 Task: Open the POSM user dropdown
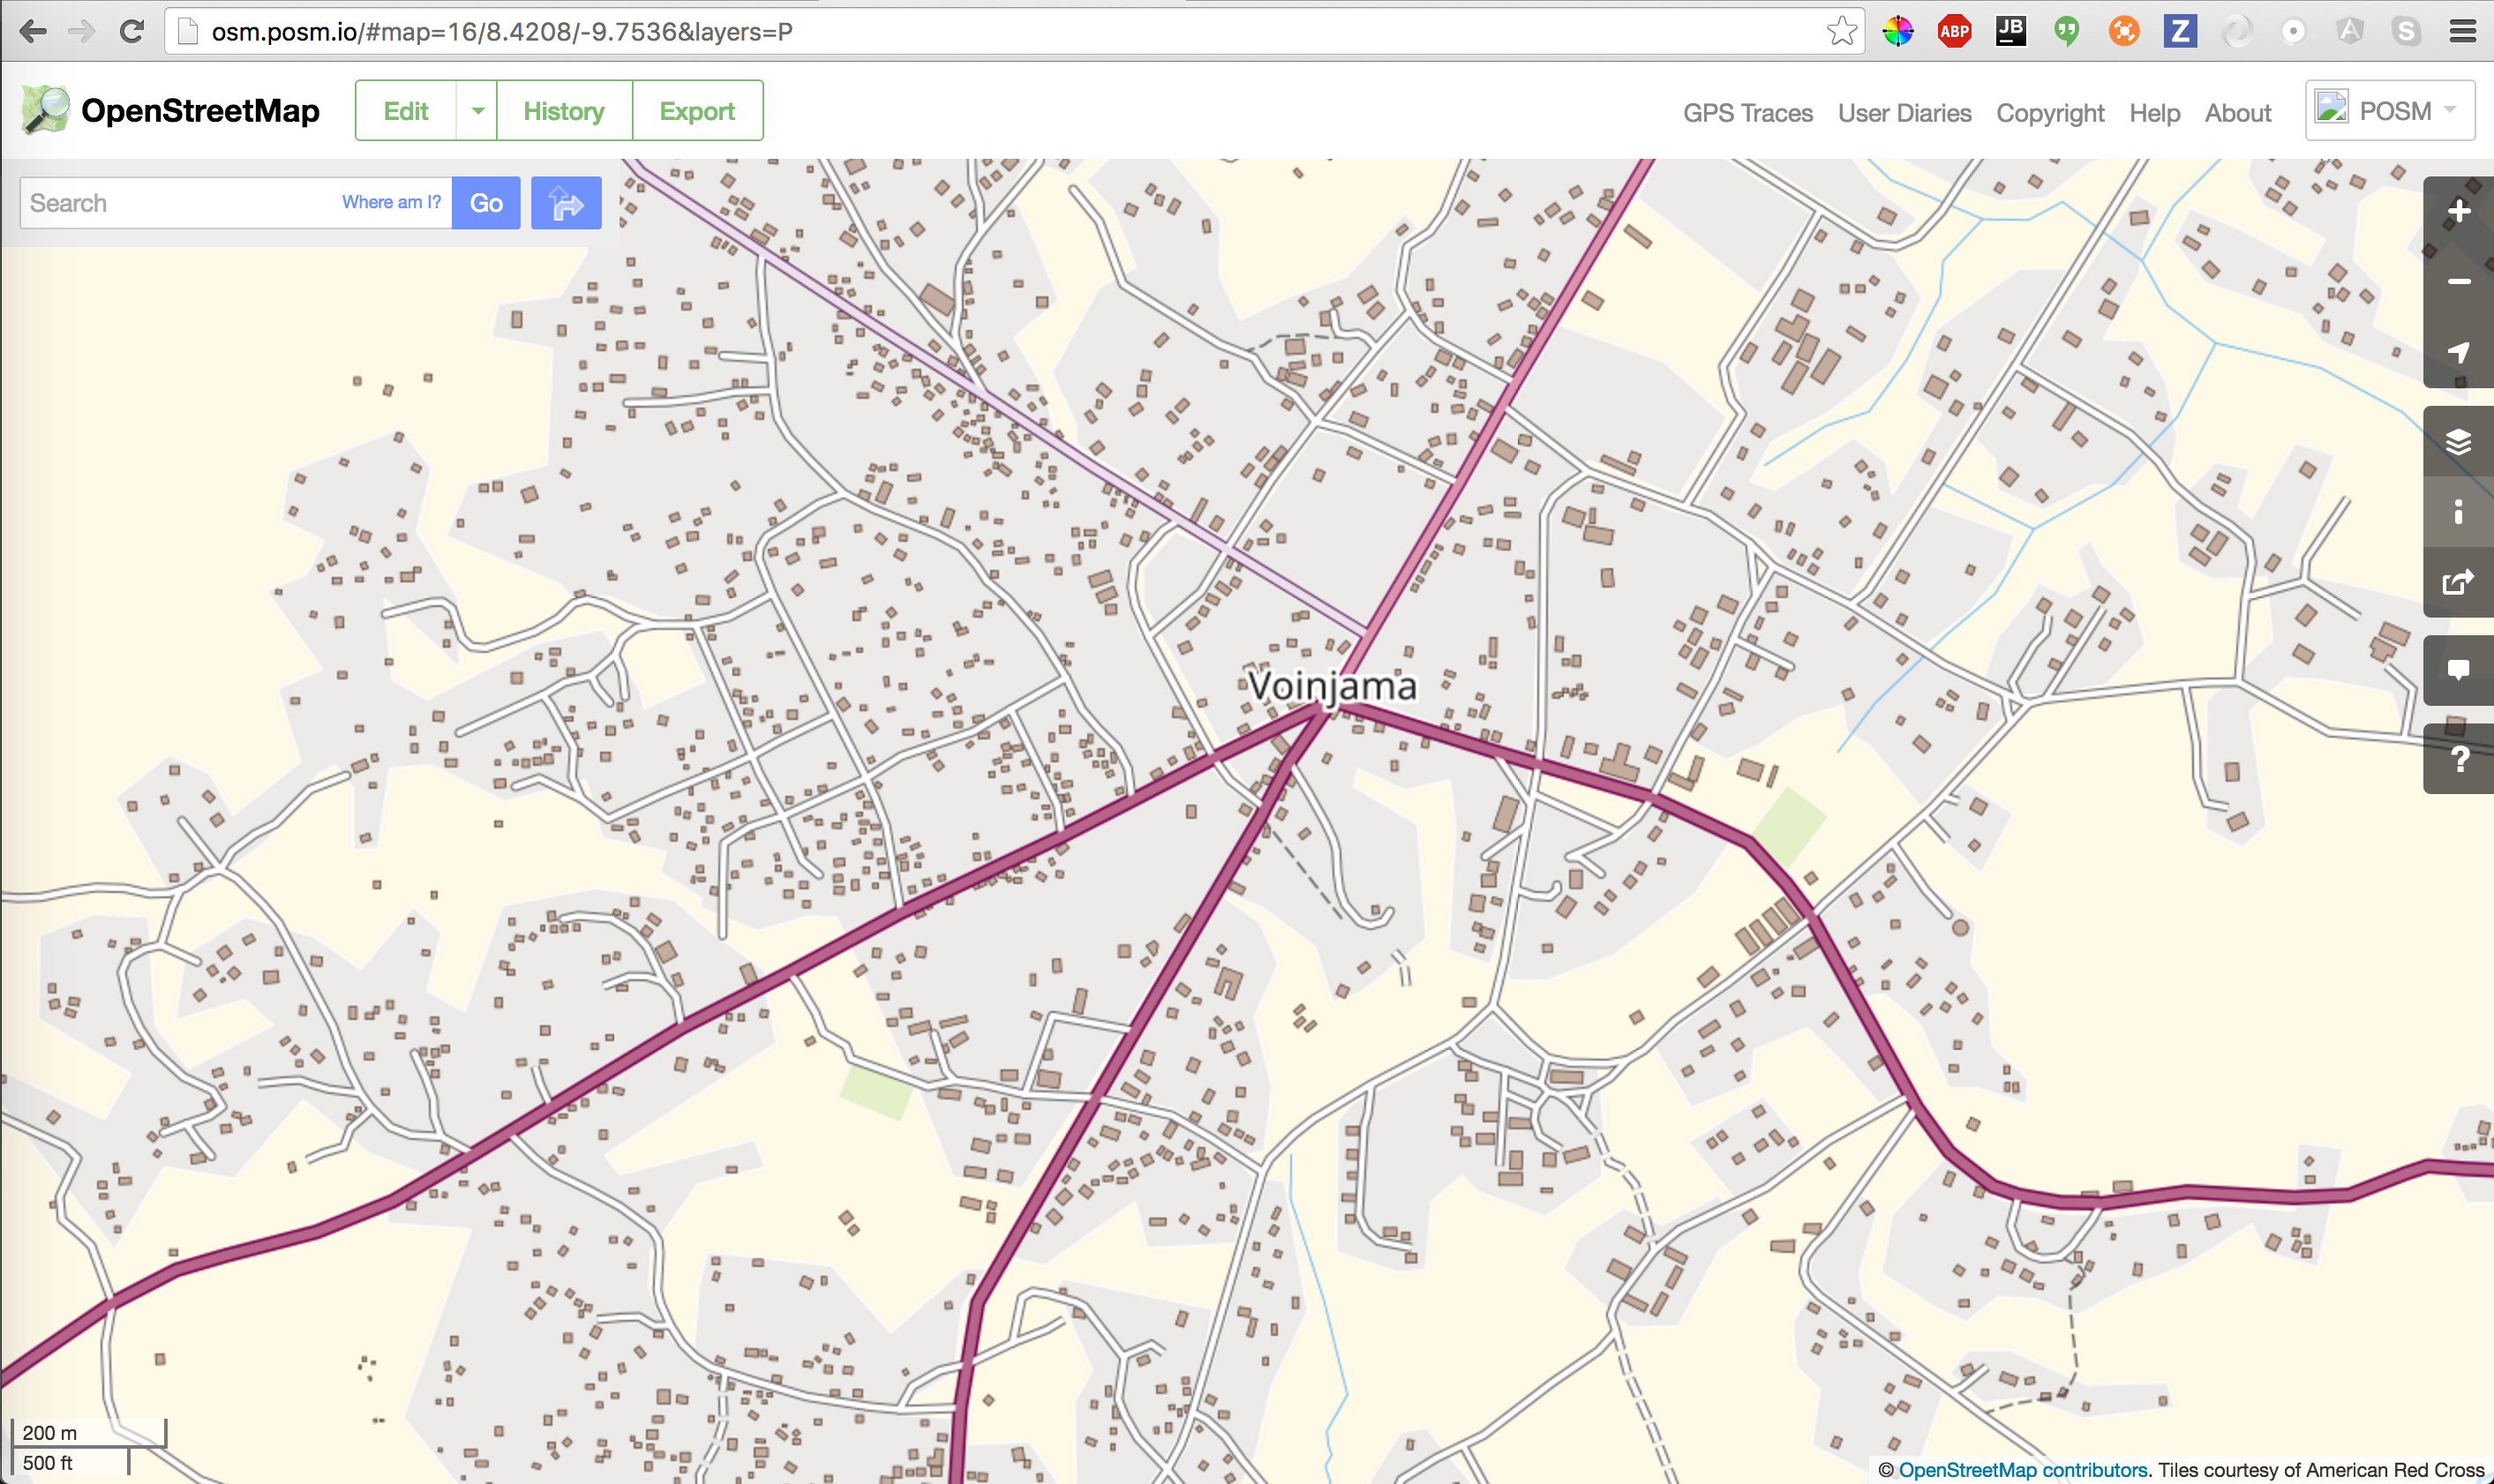coord(2390,110)
